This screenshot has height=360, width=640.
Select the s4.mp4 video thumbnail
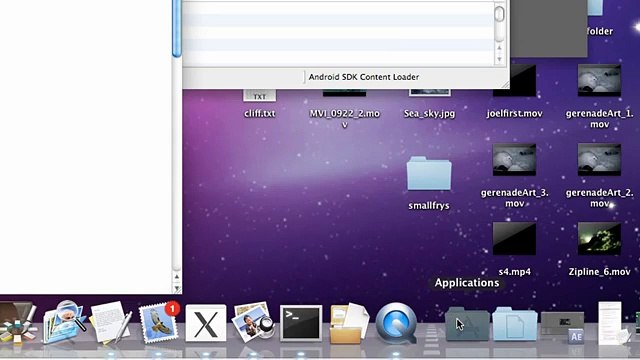[x=514, y=239]
